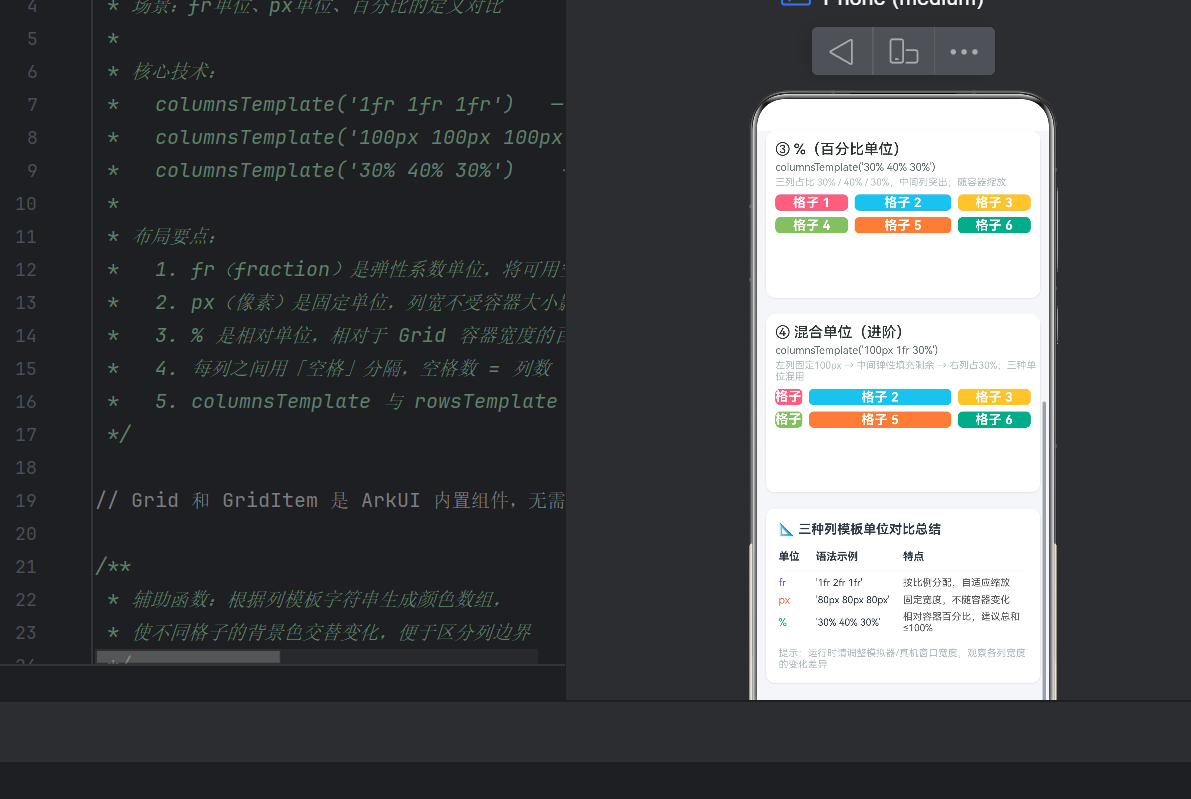This screenshot has width=1191, height=799.
Task: Click code columnsTemplate('30% 40% 30%') on line 9
Action: click(x=334, y=170)
